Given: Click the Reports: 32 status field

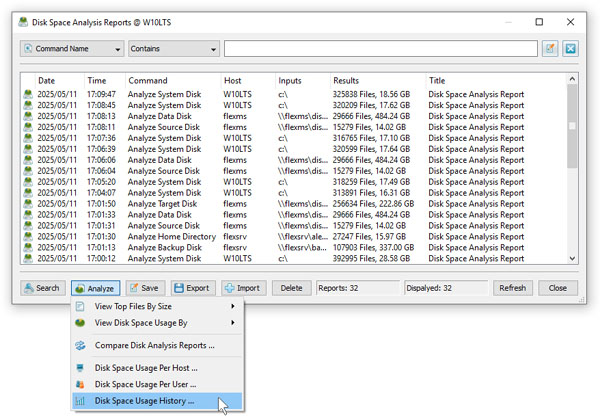Looking at the screenshot, I should pos(358,288).
